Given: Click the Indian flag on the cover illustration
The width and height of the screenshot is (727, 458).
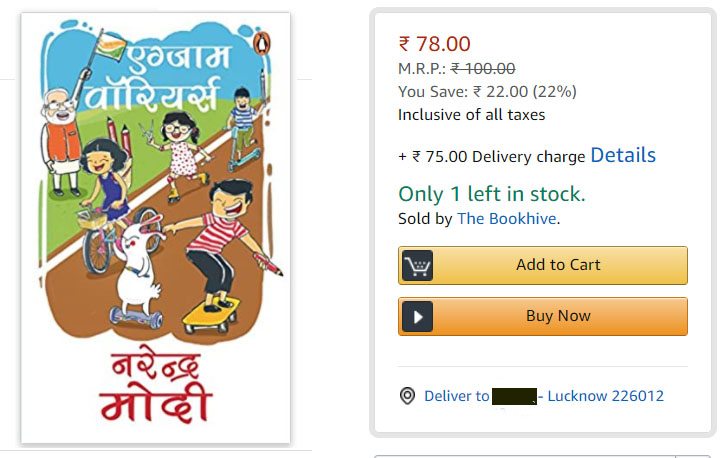Looking at the screenshot, I should tap(109, 46).
